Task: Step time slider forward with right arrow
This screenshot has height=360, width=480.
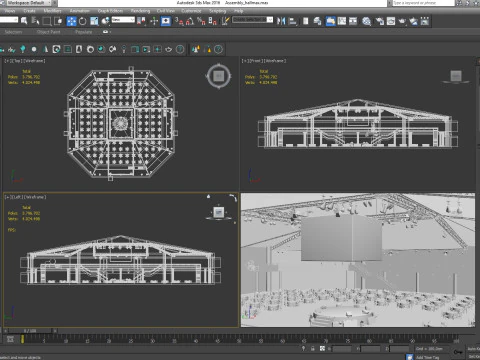Action: coord(55,331)
